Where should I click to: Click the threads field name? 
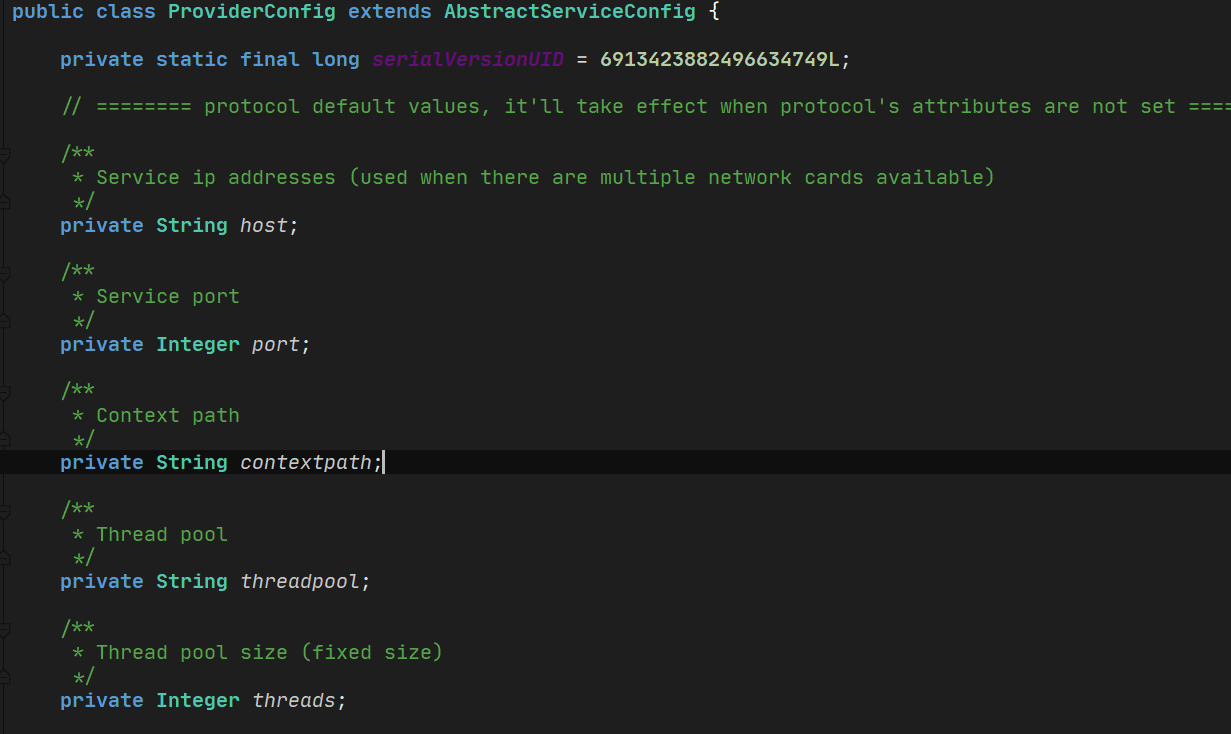click(294, 700)
